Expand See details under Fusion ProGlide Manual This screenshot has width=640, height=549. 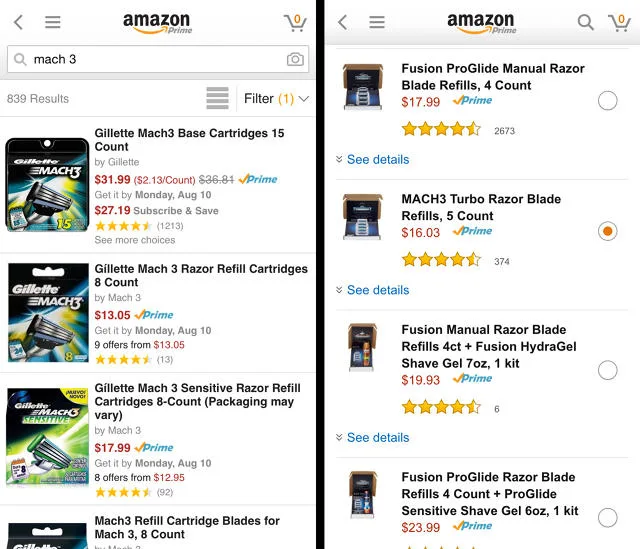pyautogui.click(x=372, y=159)
